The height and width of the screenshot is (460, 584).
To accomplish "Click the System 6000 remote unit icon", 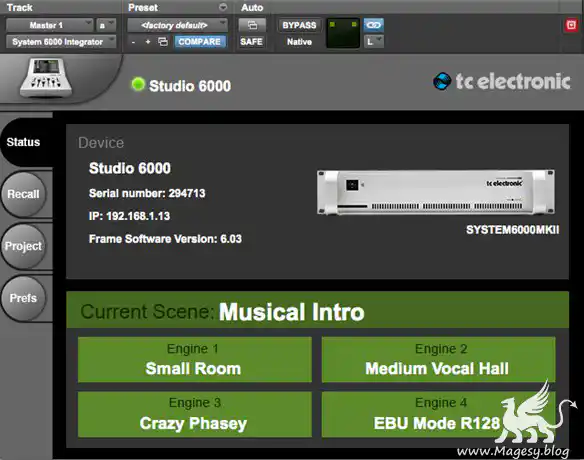I will click(x=46, y=77).
